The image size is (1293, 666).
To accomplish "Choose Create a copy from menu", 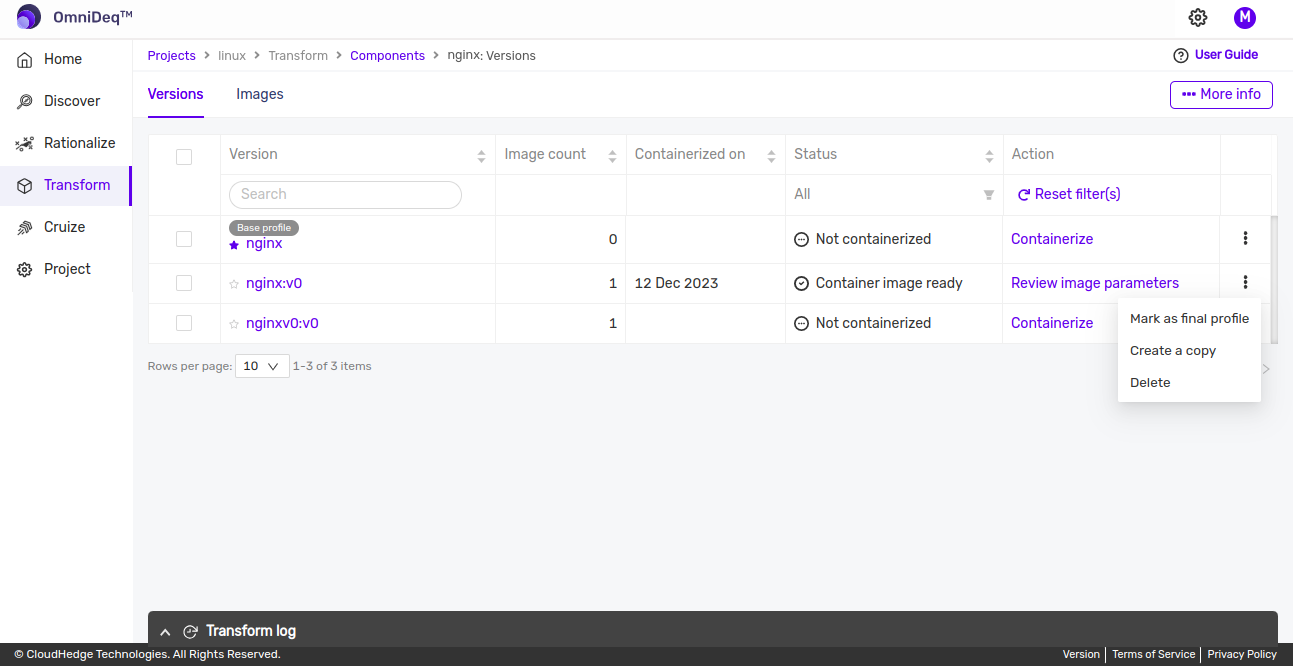I will coord(1189,350).
